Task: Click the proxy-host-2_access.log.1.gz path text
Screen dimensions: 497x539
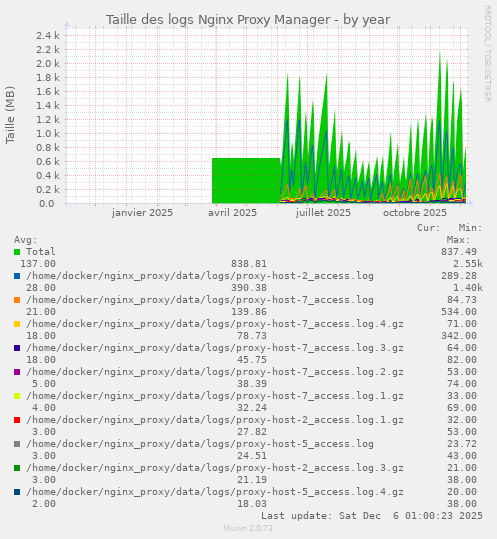Action: (x=215, y=420)
